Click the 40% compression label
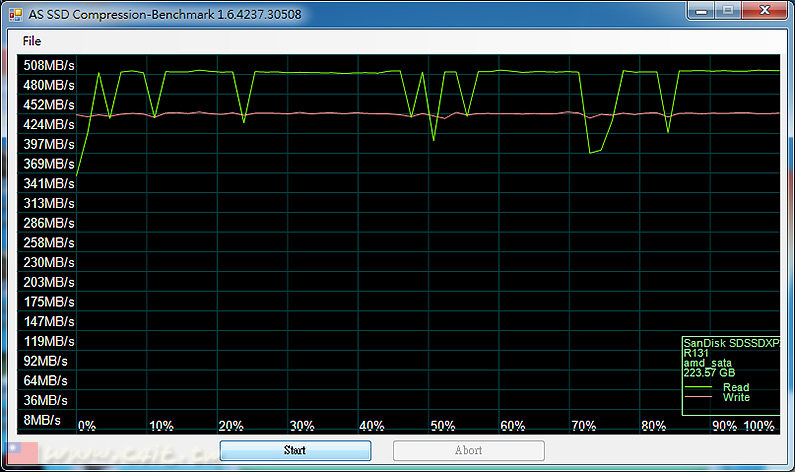The image size is (795, 472). (x=372, y=426)
